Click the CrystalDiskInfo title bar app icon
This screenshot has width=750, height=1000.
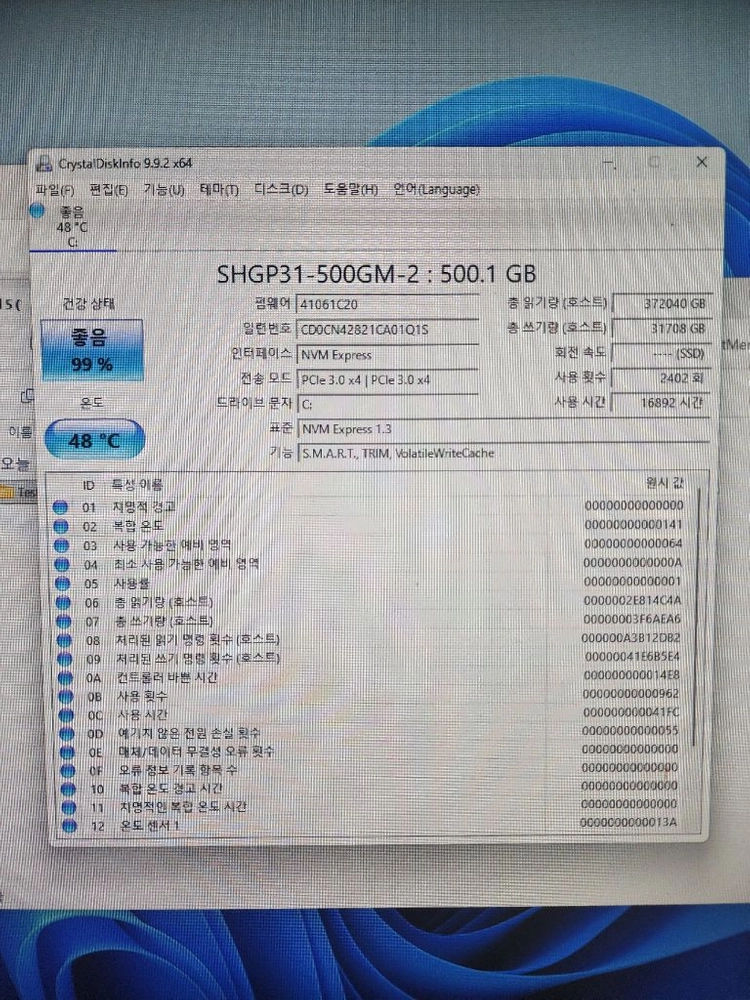[x=43, y=163]
